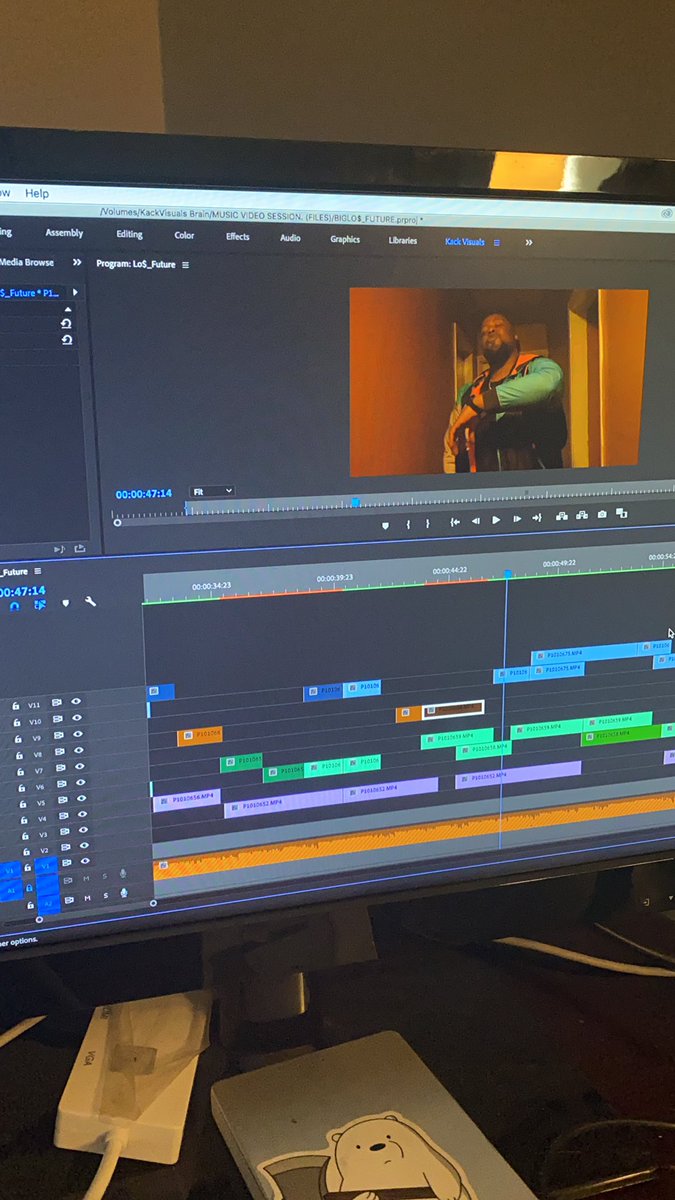Click the Mark In button
Viewport: 675px width, 1200px height.
pyautogui.click(x=408, y=524)
